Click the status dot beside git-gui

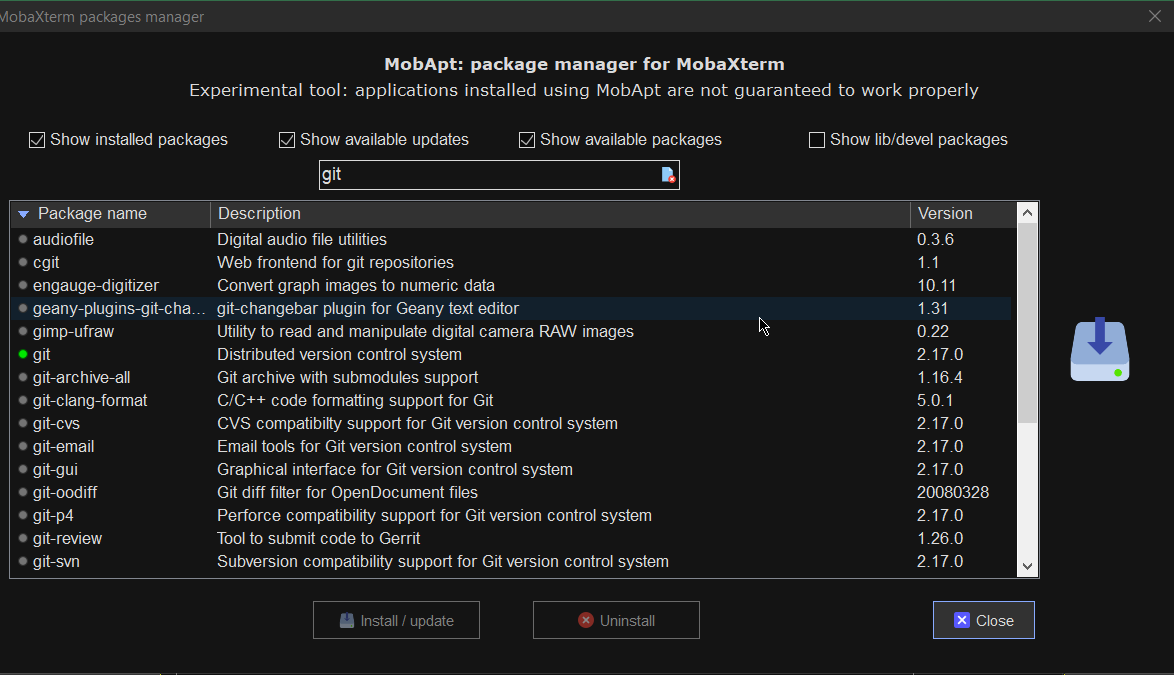(23, 470)
